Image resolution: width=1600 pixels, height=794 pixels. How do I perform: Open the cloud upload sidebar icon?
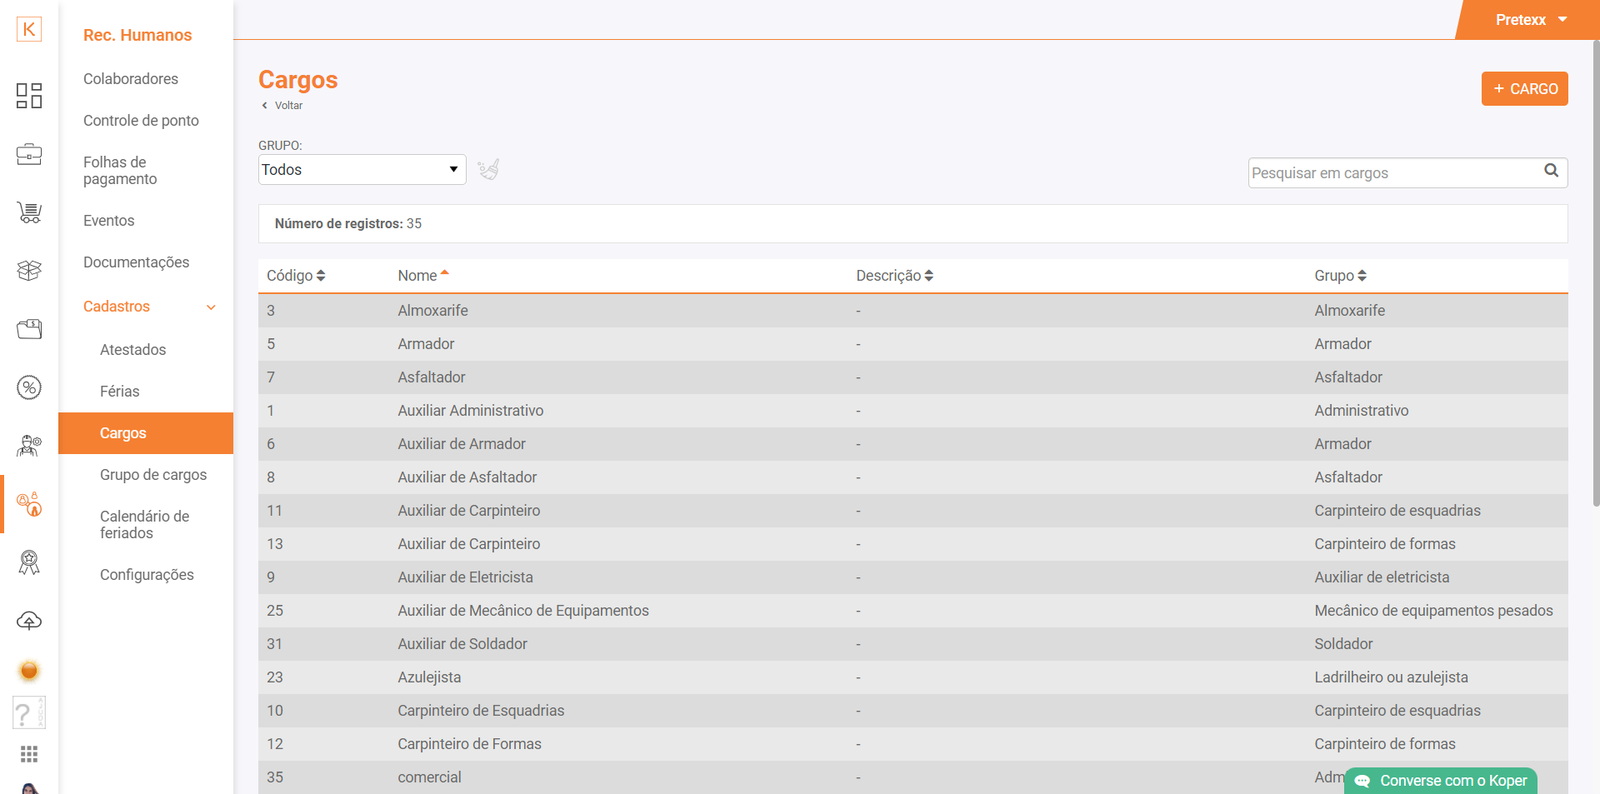click(29, 621)
